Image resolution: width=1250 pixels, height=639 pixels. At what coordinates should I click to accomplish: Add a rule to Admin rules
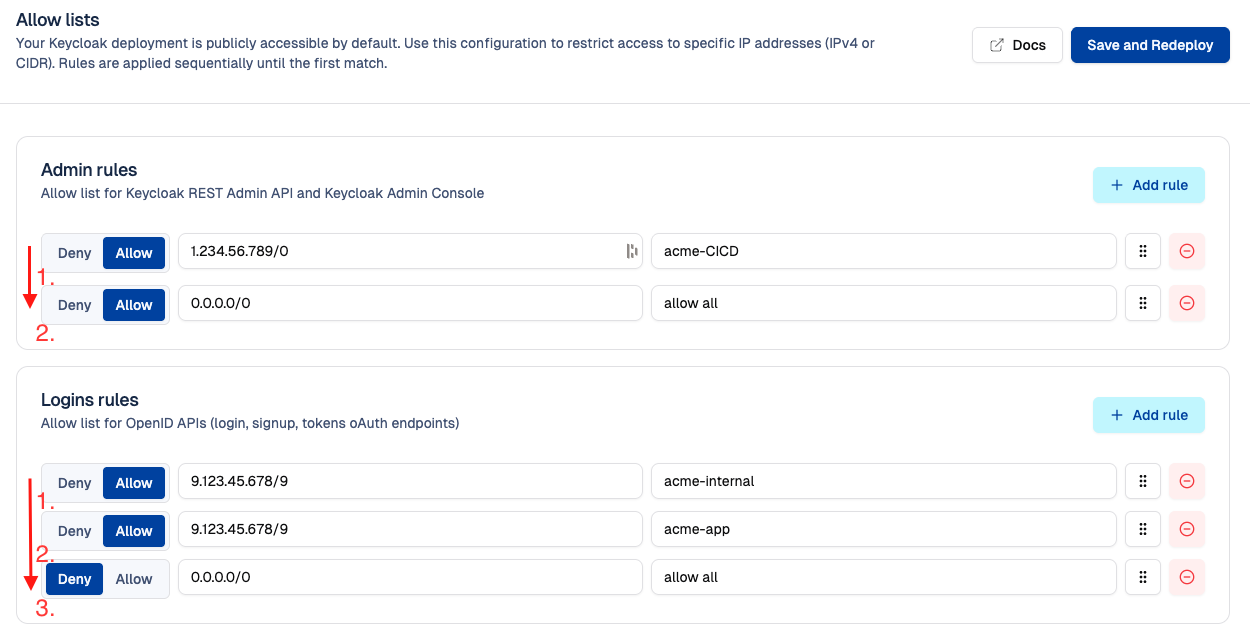(1148, 185)
